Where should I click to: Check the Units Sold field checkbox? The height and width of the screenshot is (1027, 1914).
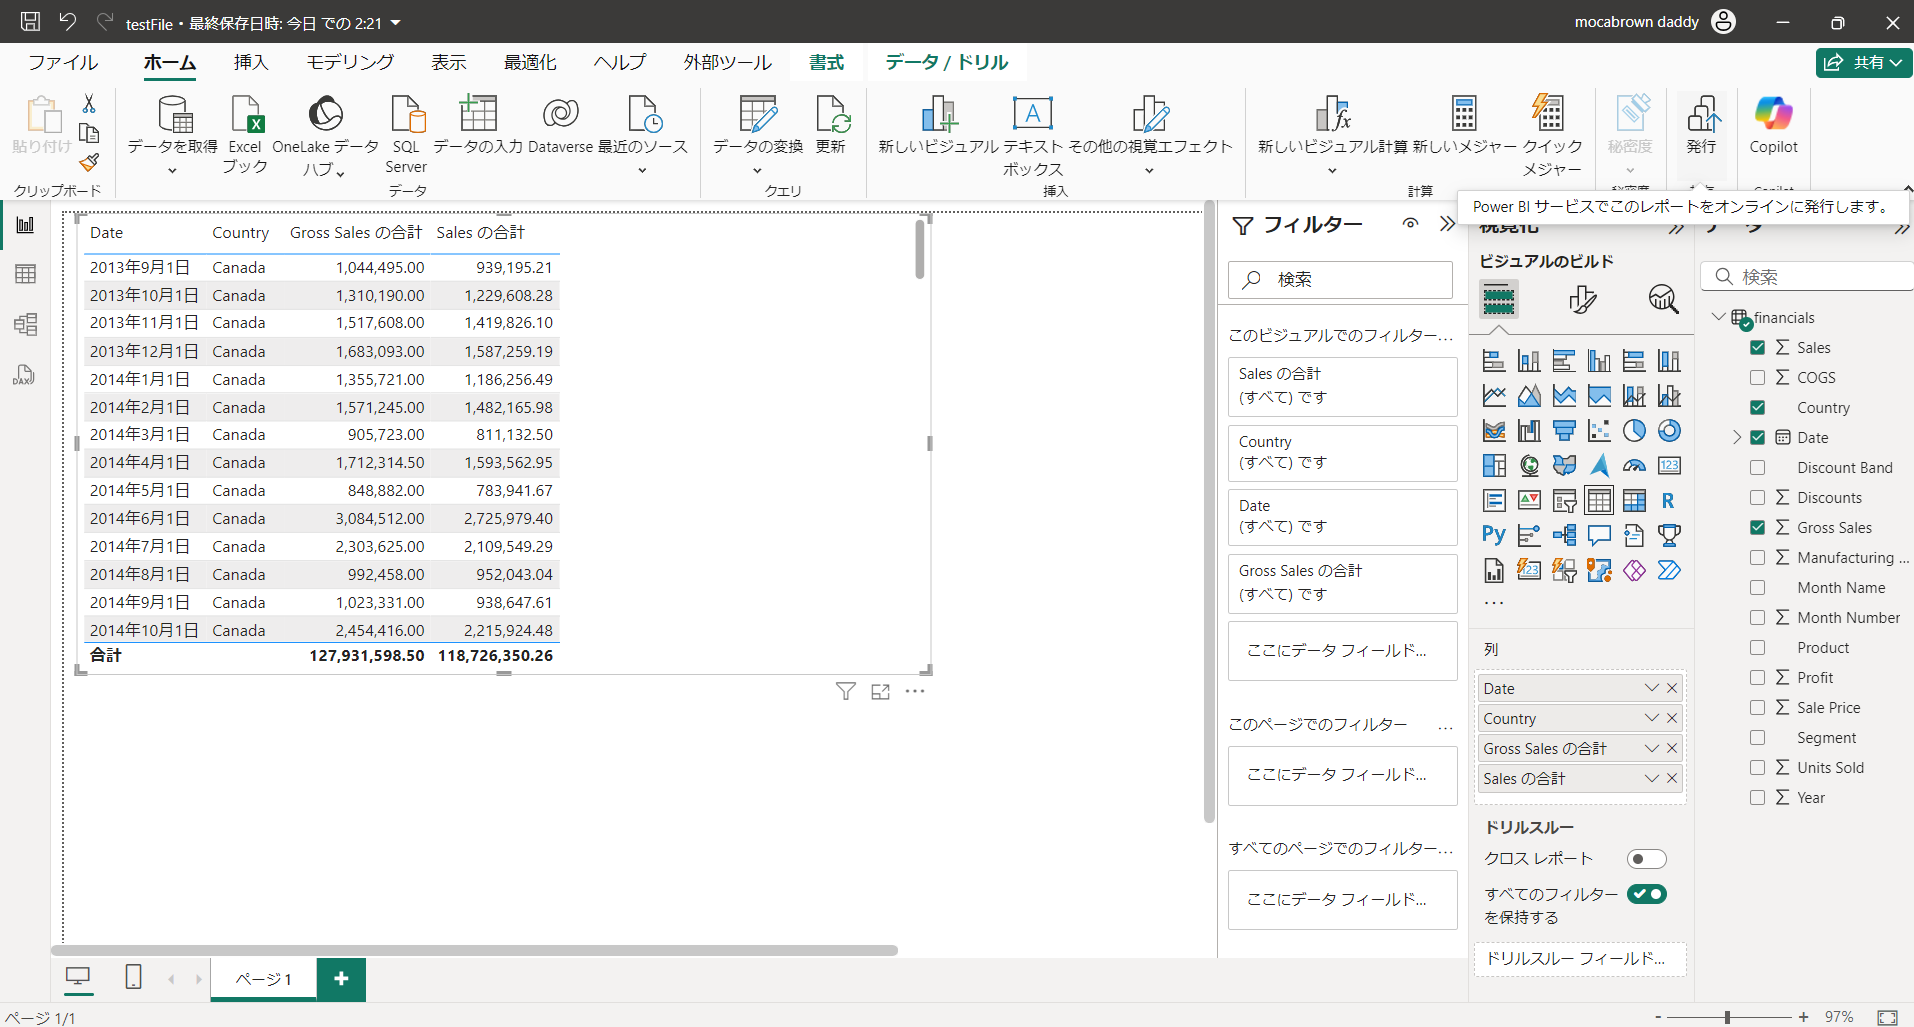[x=1757, y=768]
